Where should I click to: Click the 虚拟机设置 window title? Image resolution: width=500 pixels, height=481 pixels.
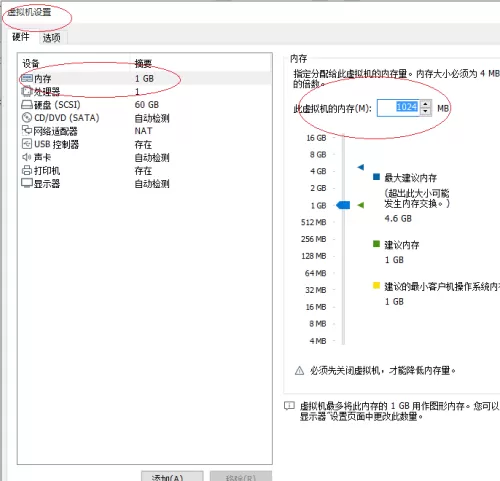[29, 12]
